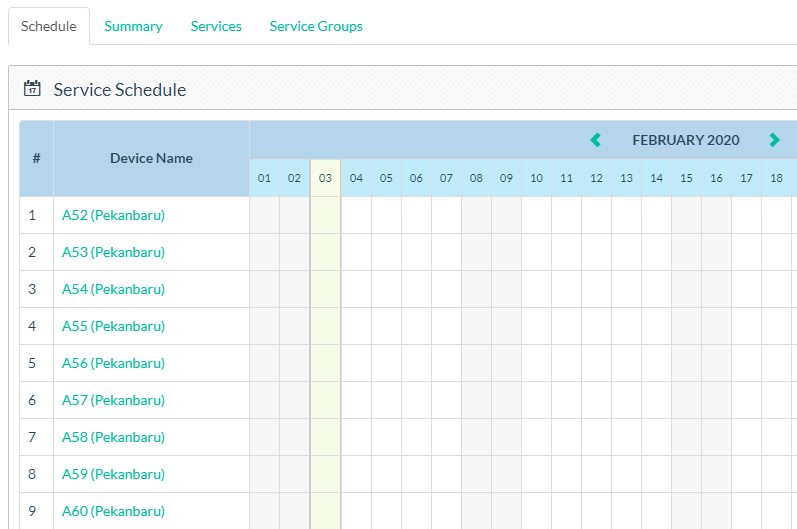This screenshot has height=529, width=797.
Task: Open device A60 (Pekanbaru)
Action: (x=113, y=511)
